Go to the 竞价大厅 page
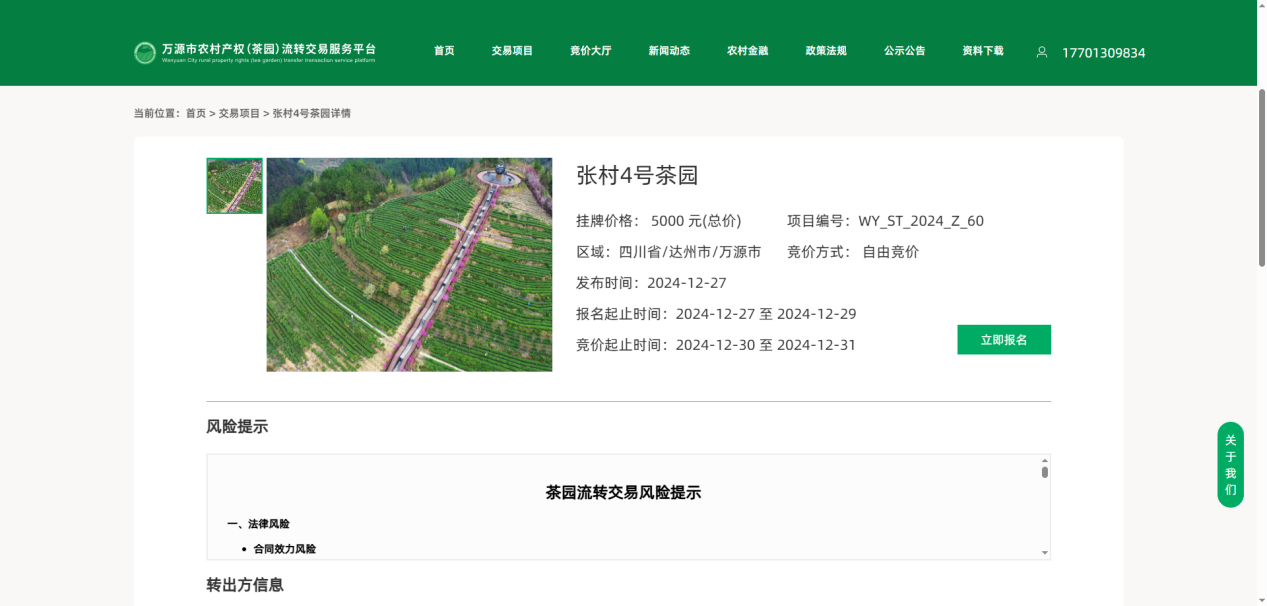 590,51
